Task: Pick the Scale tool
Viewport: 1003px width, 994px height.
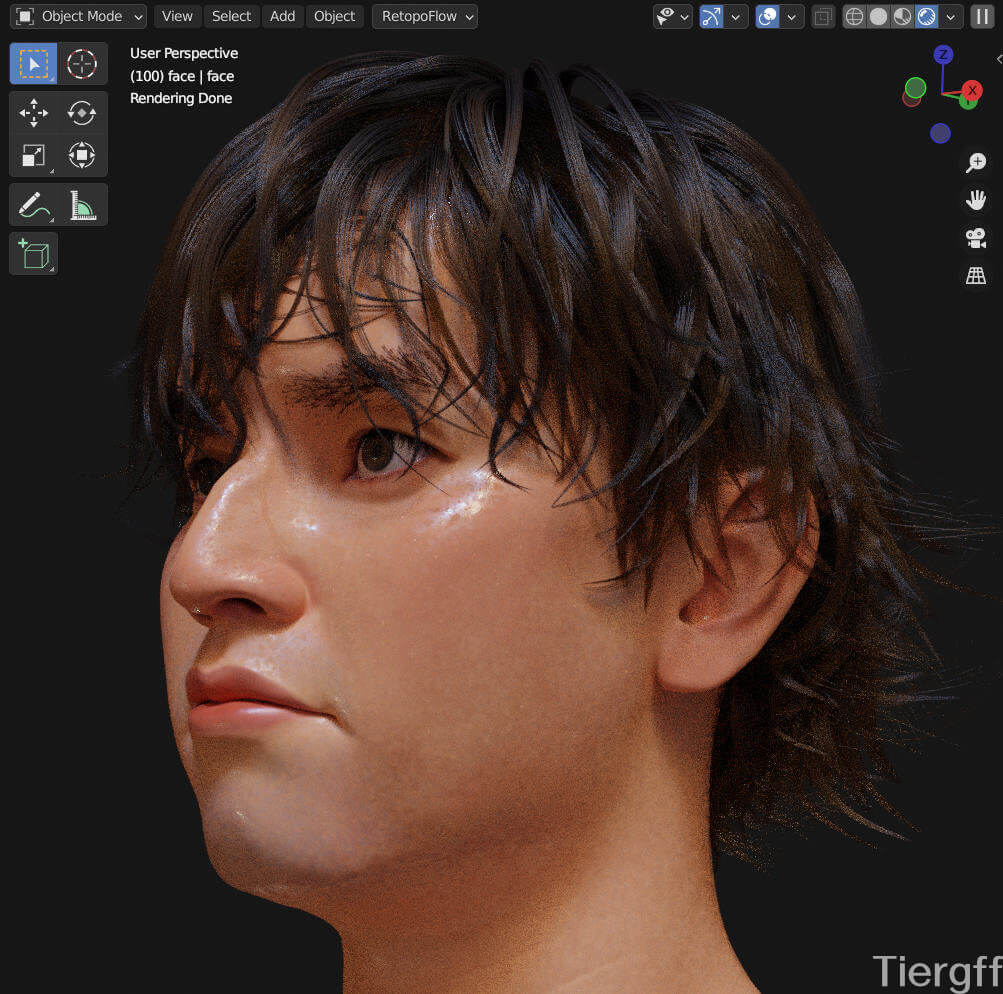Action: tap(34, 155)
